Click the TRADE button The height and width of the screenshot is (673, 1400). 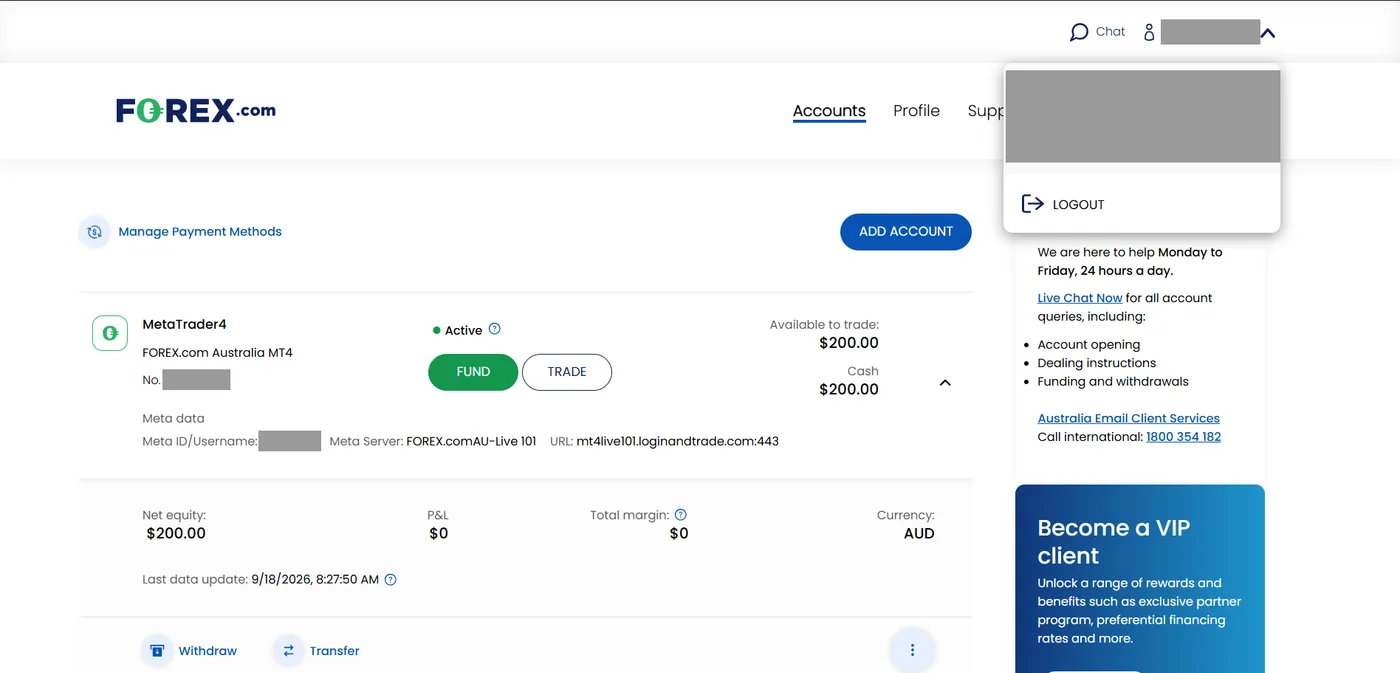(567, 372)
